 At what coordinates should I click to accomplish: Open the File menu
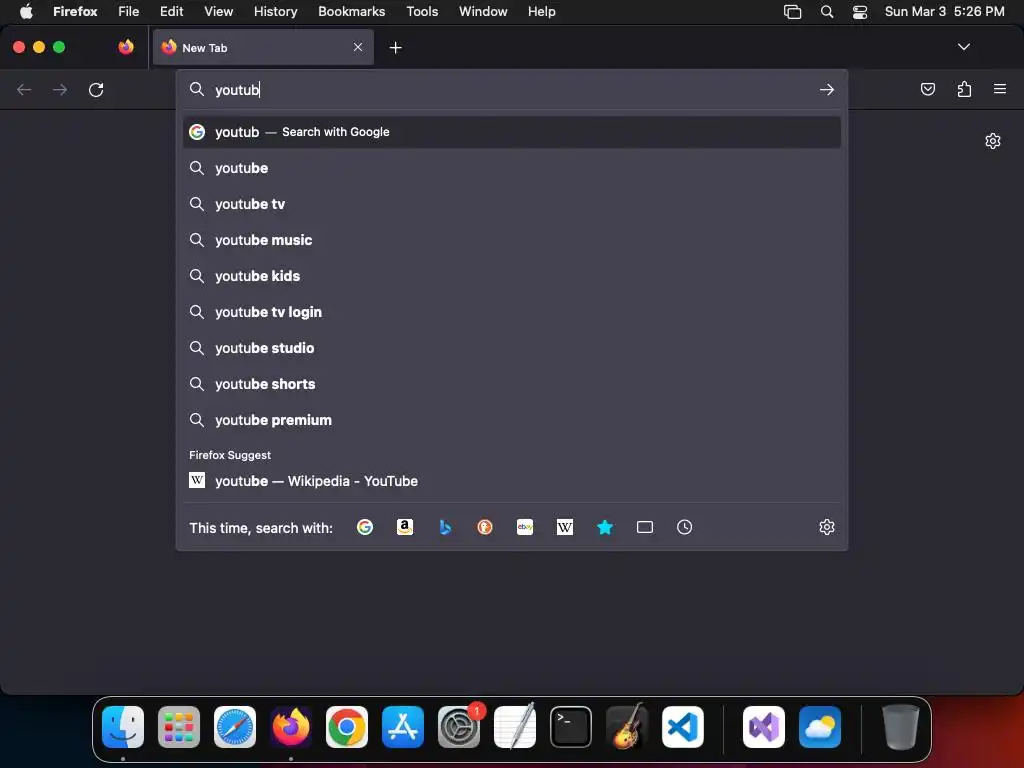[x=129, y=11]
